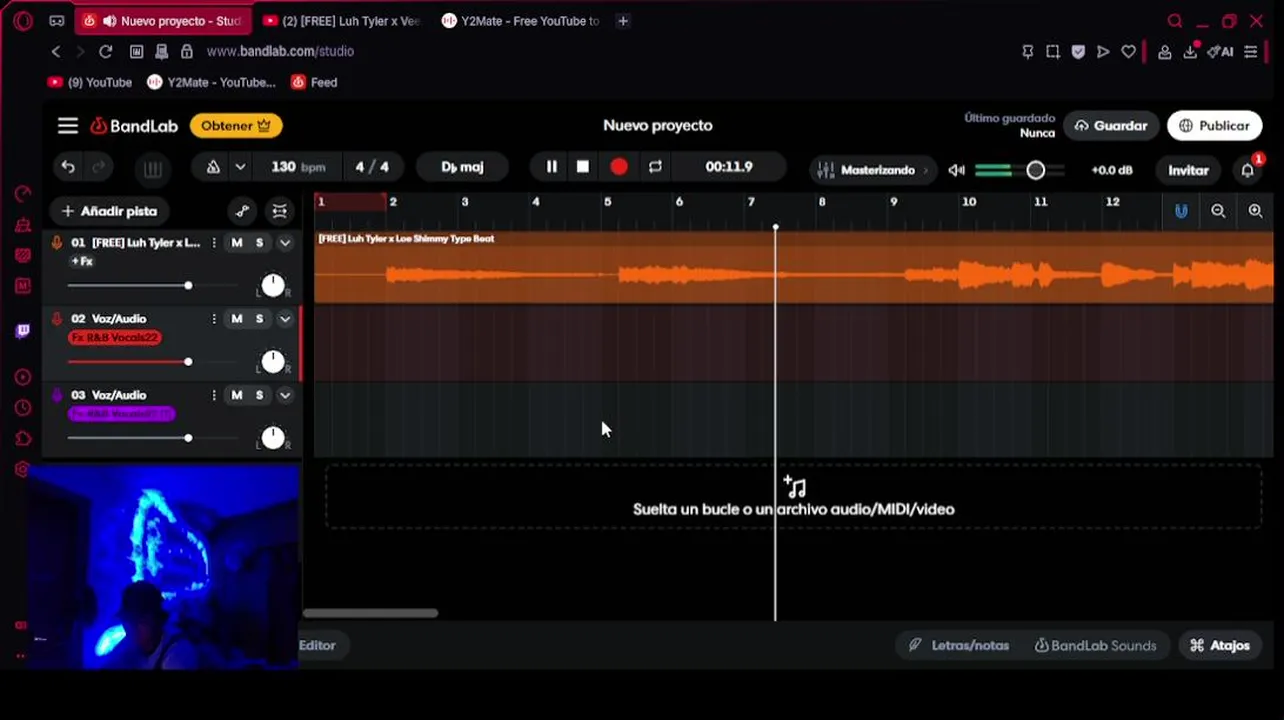Open YouTube bookmark in bookmarks bar
Image resolution: width=1284 pixels, height=720 pixels.
pos(90,82)
